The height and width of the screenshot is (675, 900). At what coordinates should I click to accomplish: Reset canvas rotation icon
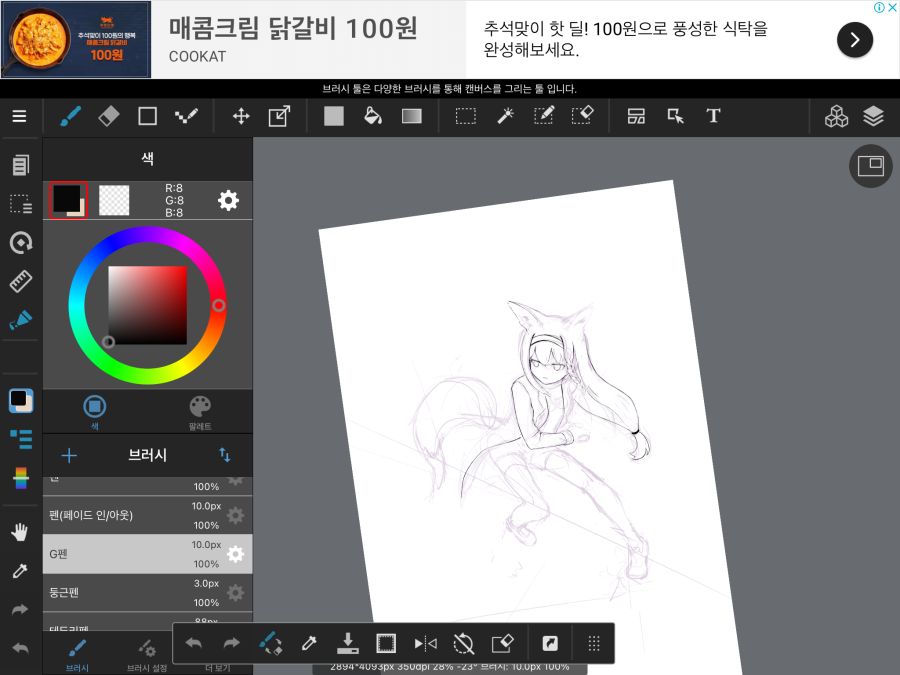[x=464, y=643]
